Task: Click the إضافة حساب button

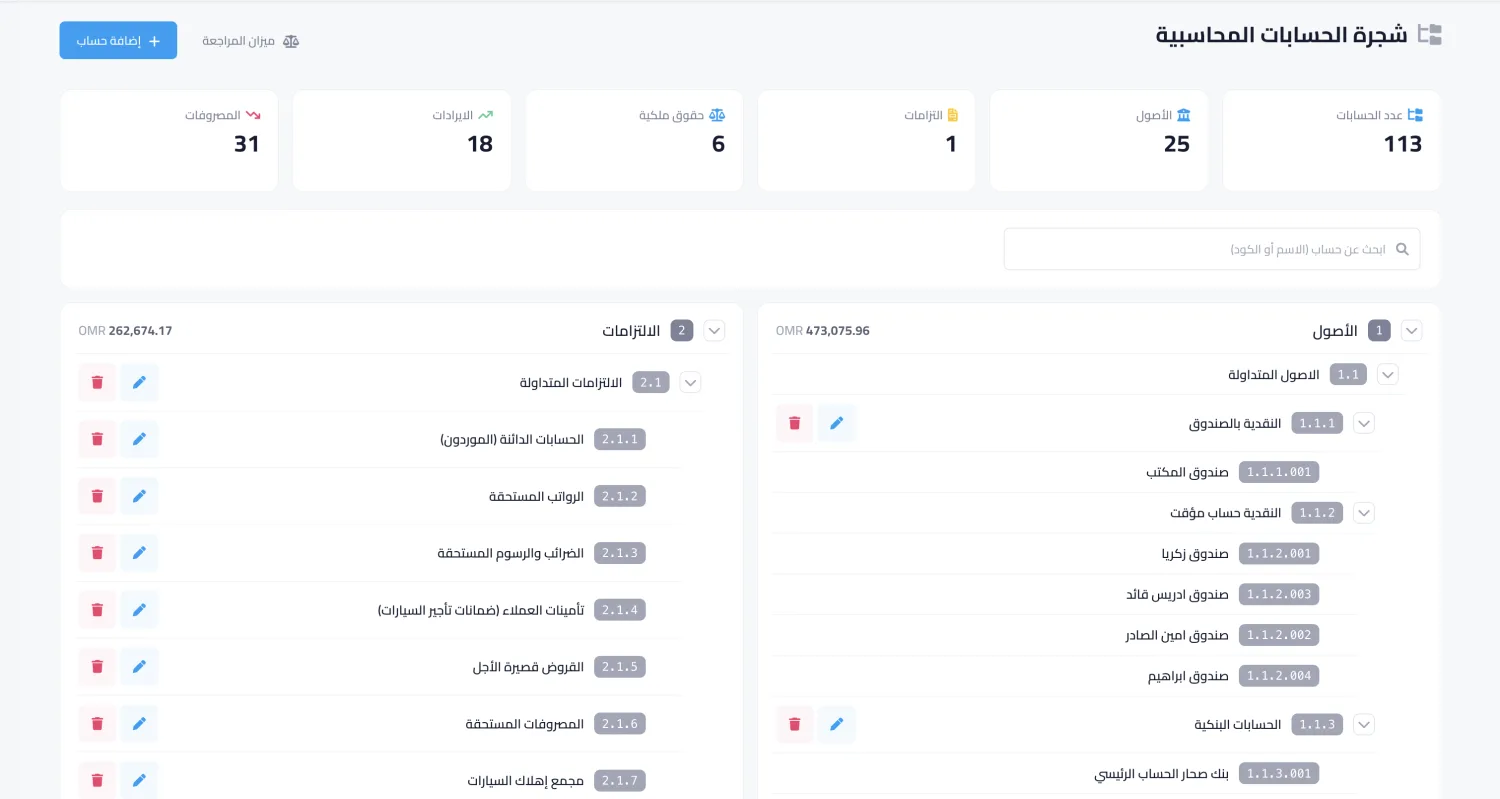Action: [118, 41]
